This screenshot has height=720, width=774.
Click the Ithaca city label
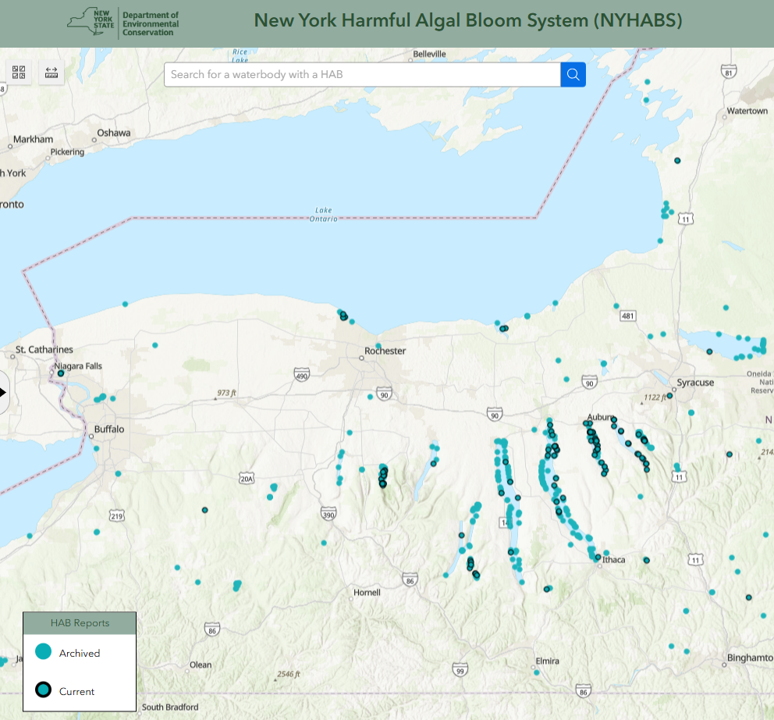pos(613,560)
